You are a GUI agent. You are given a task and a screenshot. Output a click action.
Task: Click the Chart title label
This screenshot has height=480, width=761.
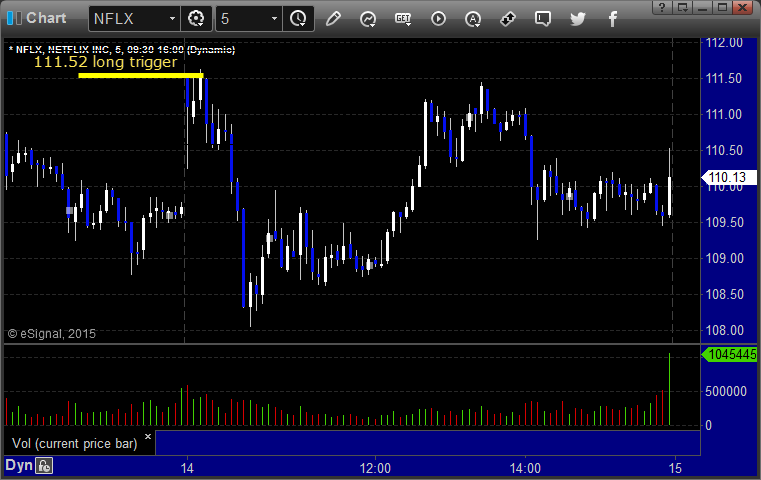click(46, 18)
